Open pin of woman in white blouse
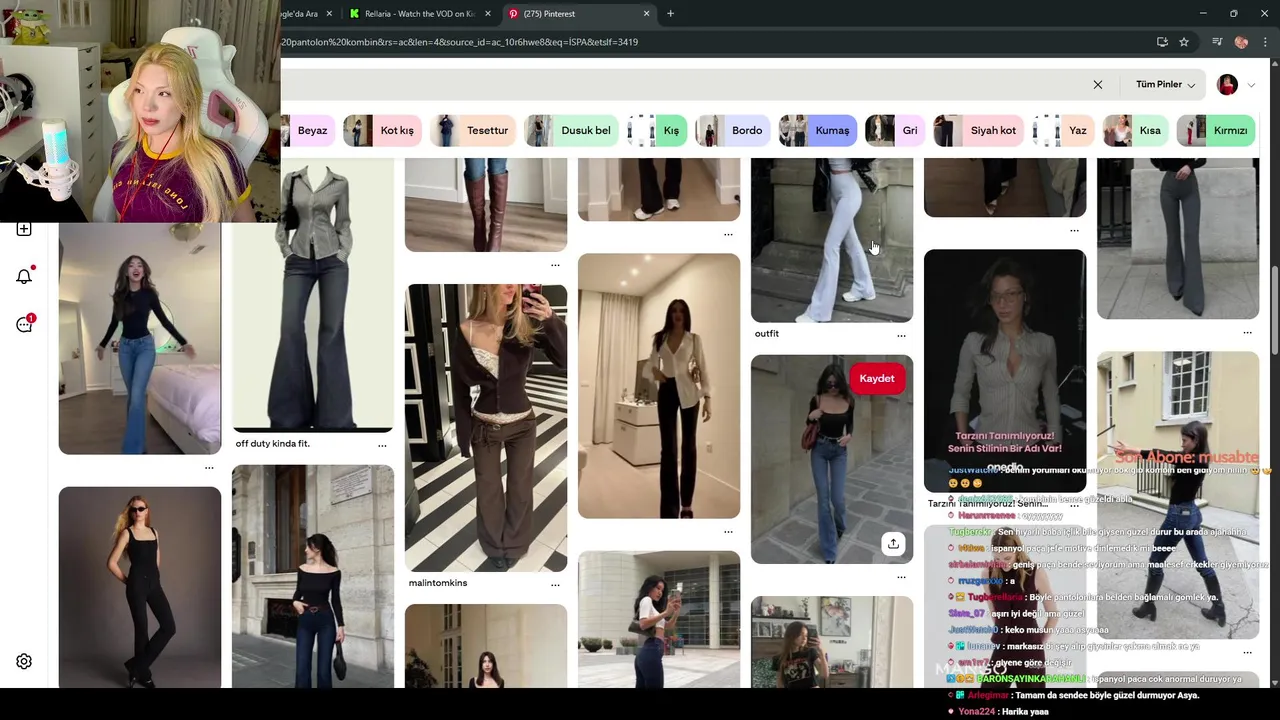The image size is (1280, 720). [x=659, y=385]
